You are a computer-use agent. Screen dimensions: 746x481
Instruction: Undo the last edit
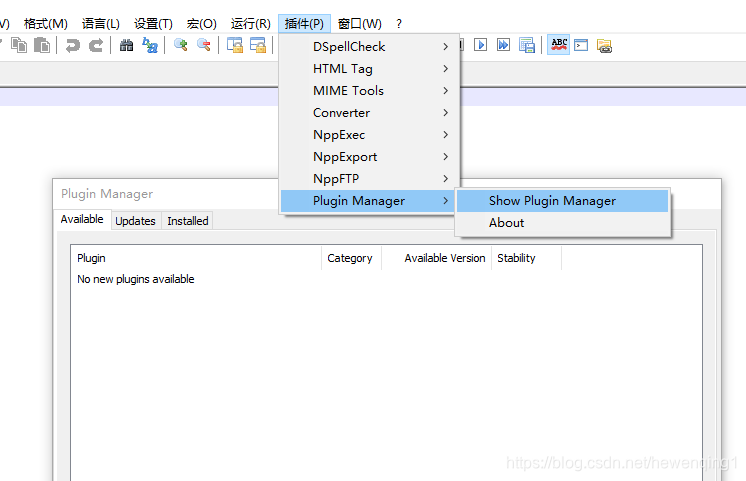[x=72, y=46]
